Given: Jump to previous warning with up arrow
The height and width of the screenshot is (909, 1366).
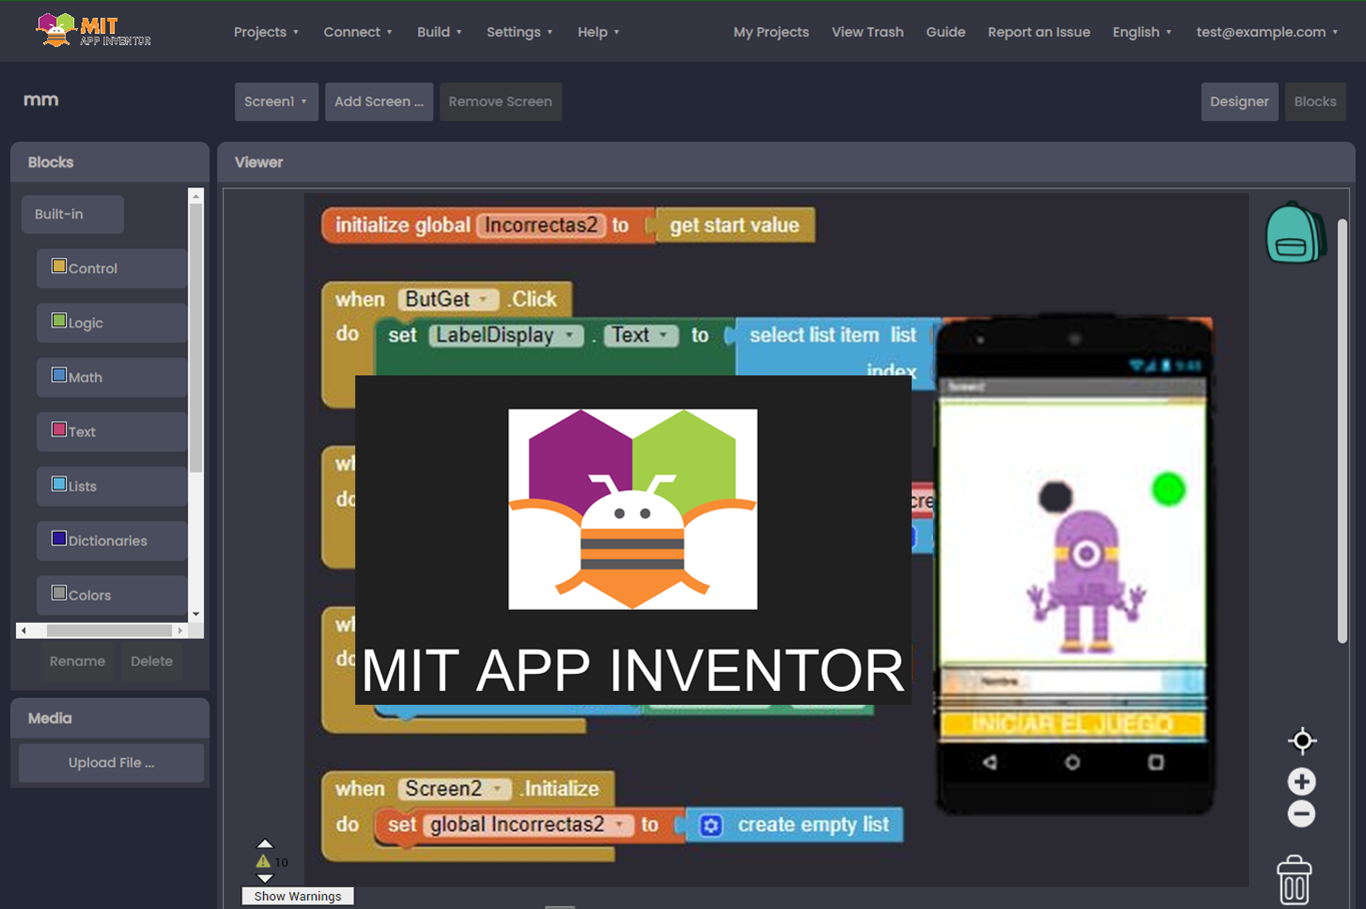Looking at the screenshot, I should tap(264, 844).
